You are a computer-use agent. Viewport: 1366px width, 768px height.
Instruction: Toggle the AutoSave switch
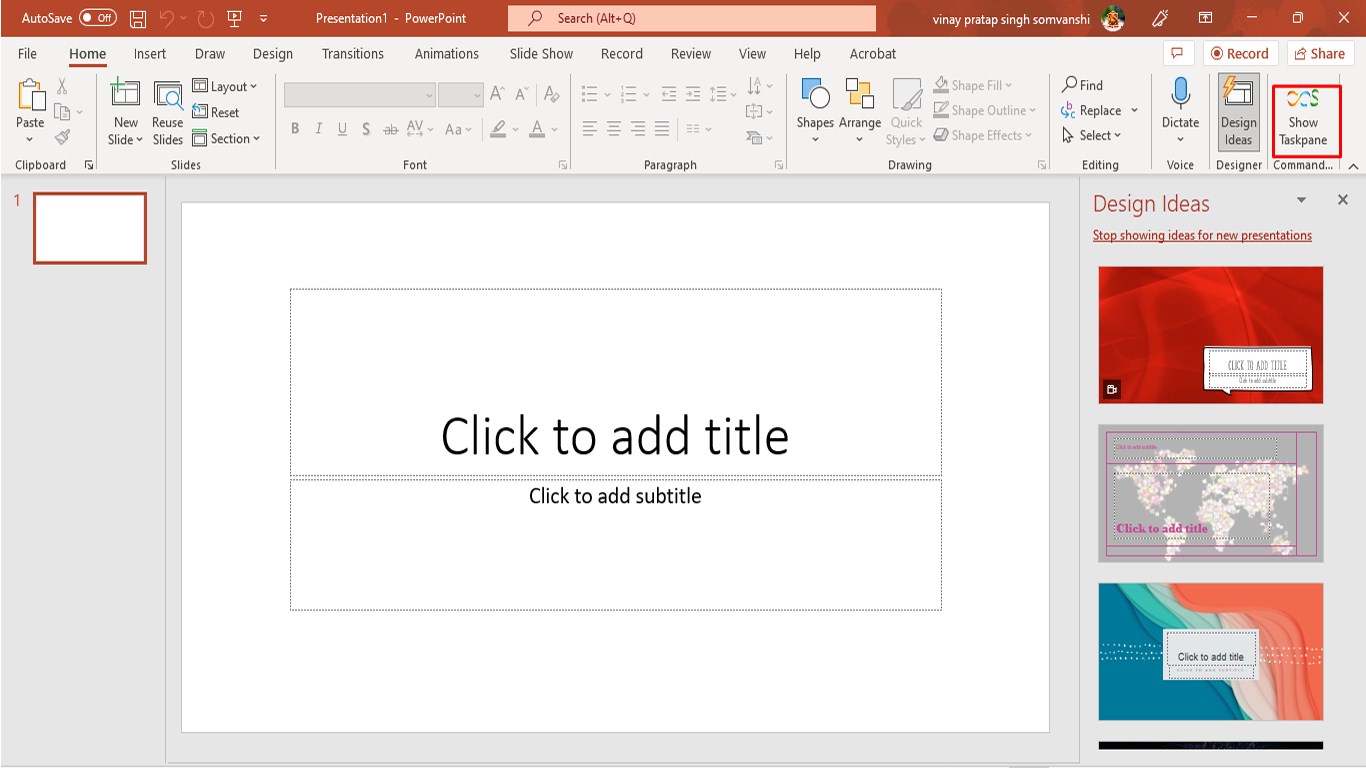click(97, 18)
